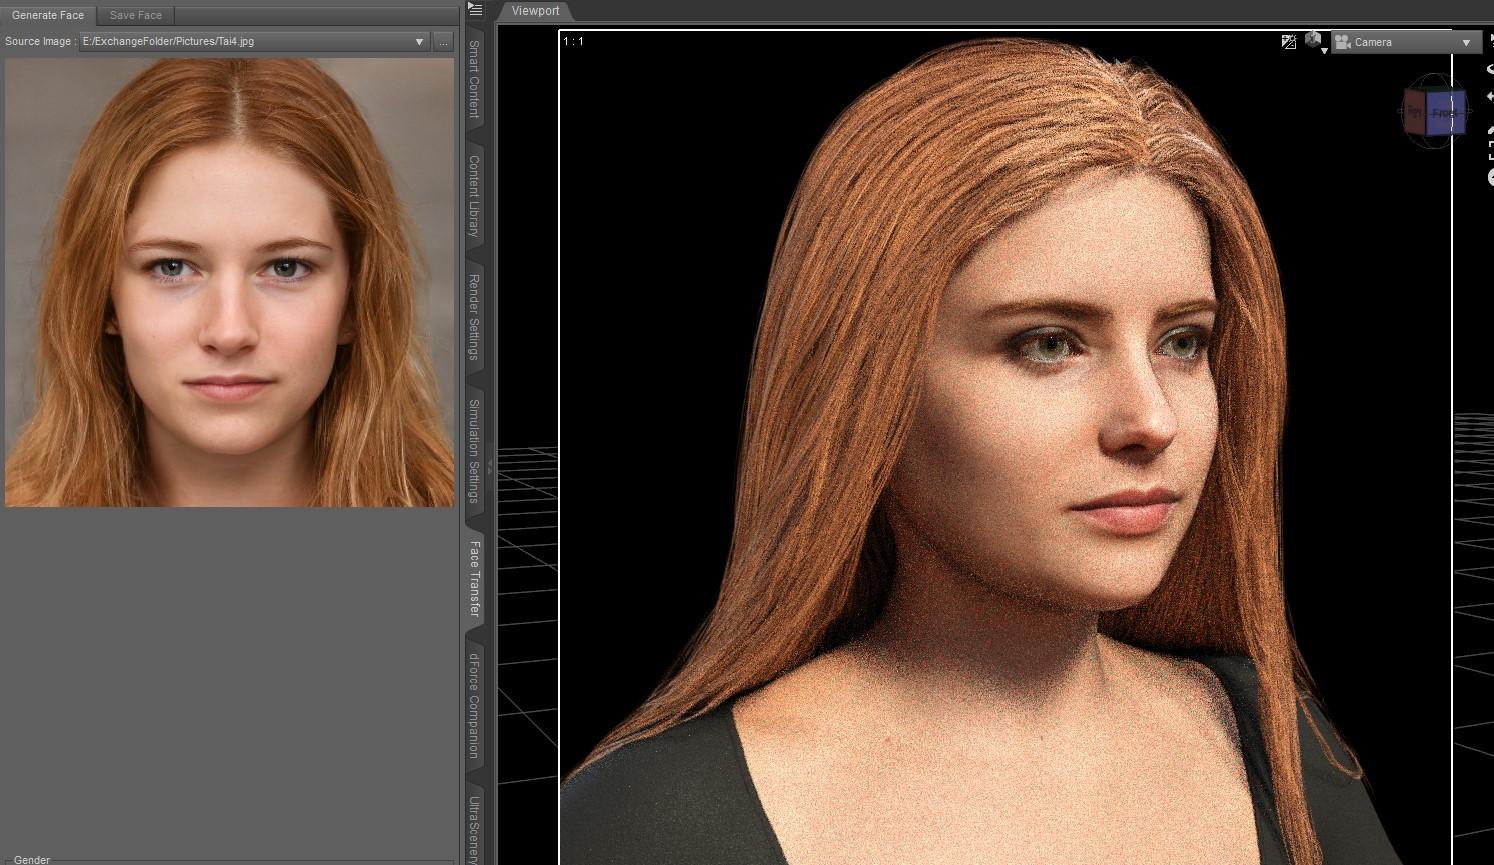This screenshot has height=865, width=1494.
Task: Open the Simulation Settings side tab
Action: 474,451
